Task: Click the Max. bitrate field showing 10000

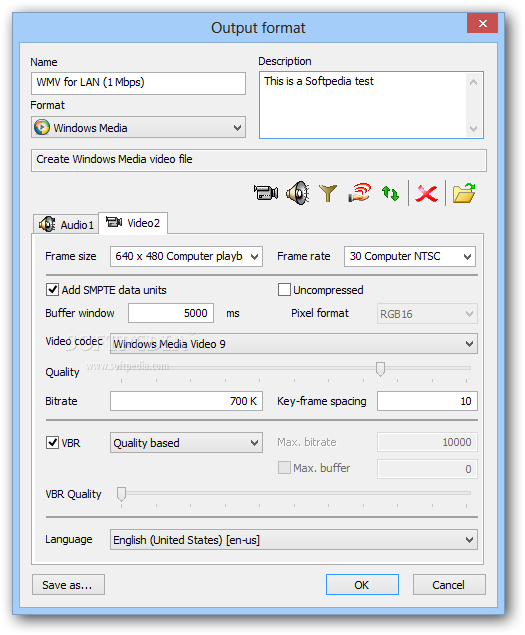Action: tap(427, 442)
